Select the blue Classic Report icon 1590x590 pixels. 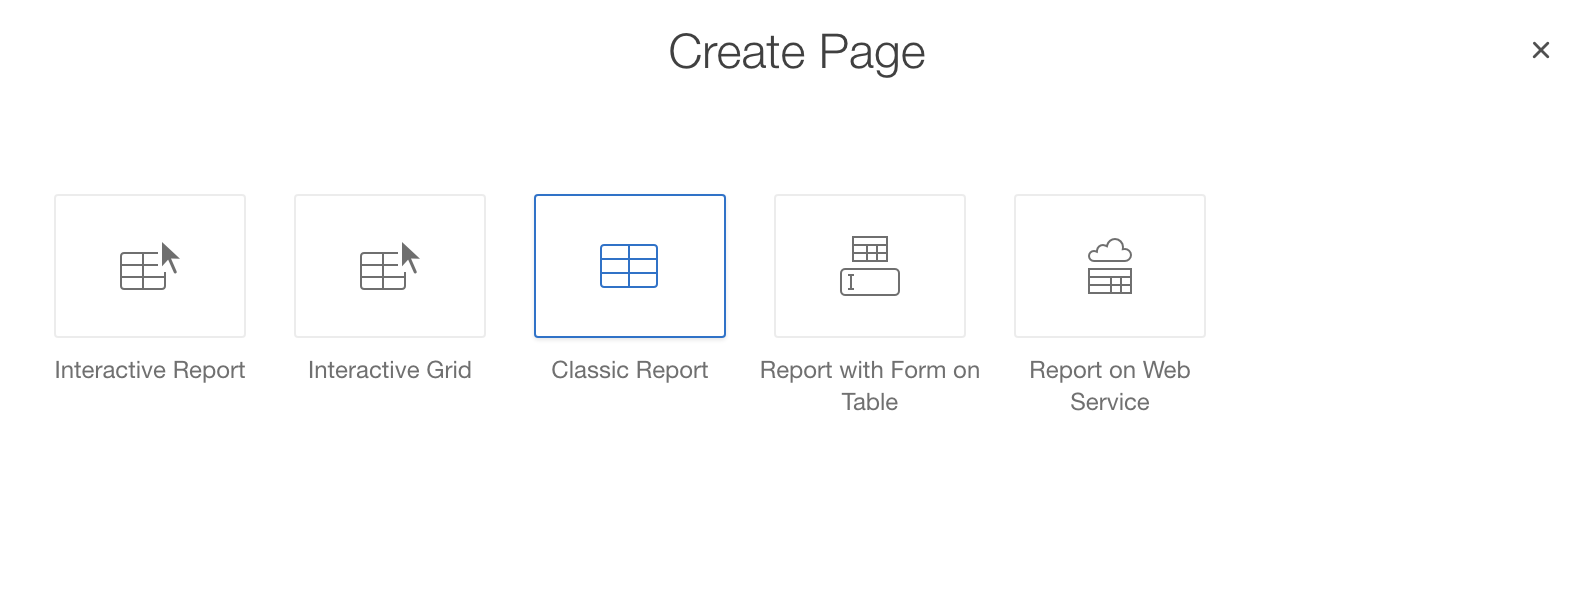(x=629, y=266)
